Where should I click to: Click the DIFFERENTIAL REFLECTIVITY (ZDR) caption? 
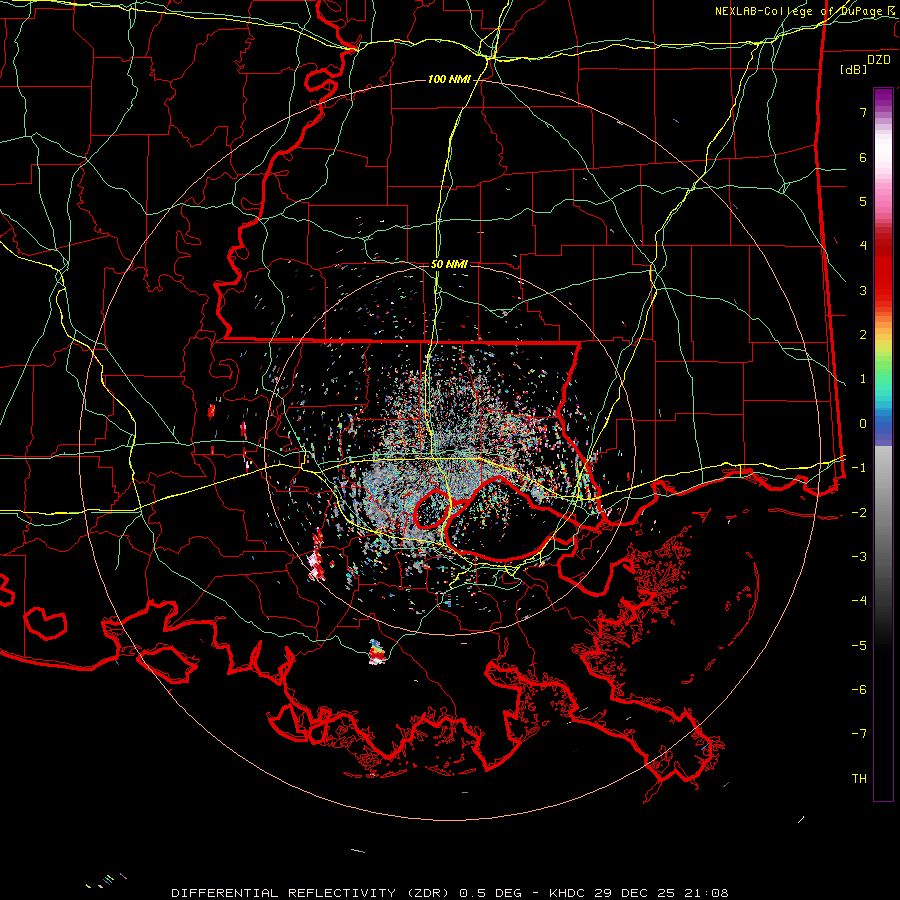[x=313, y=893]
